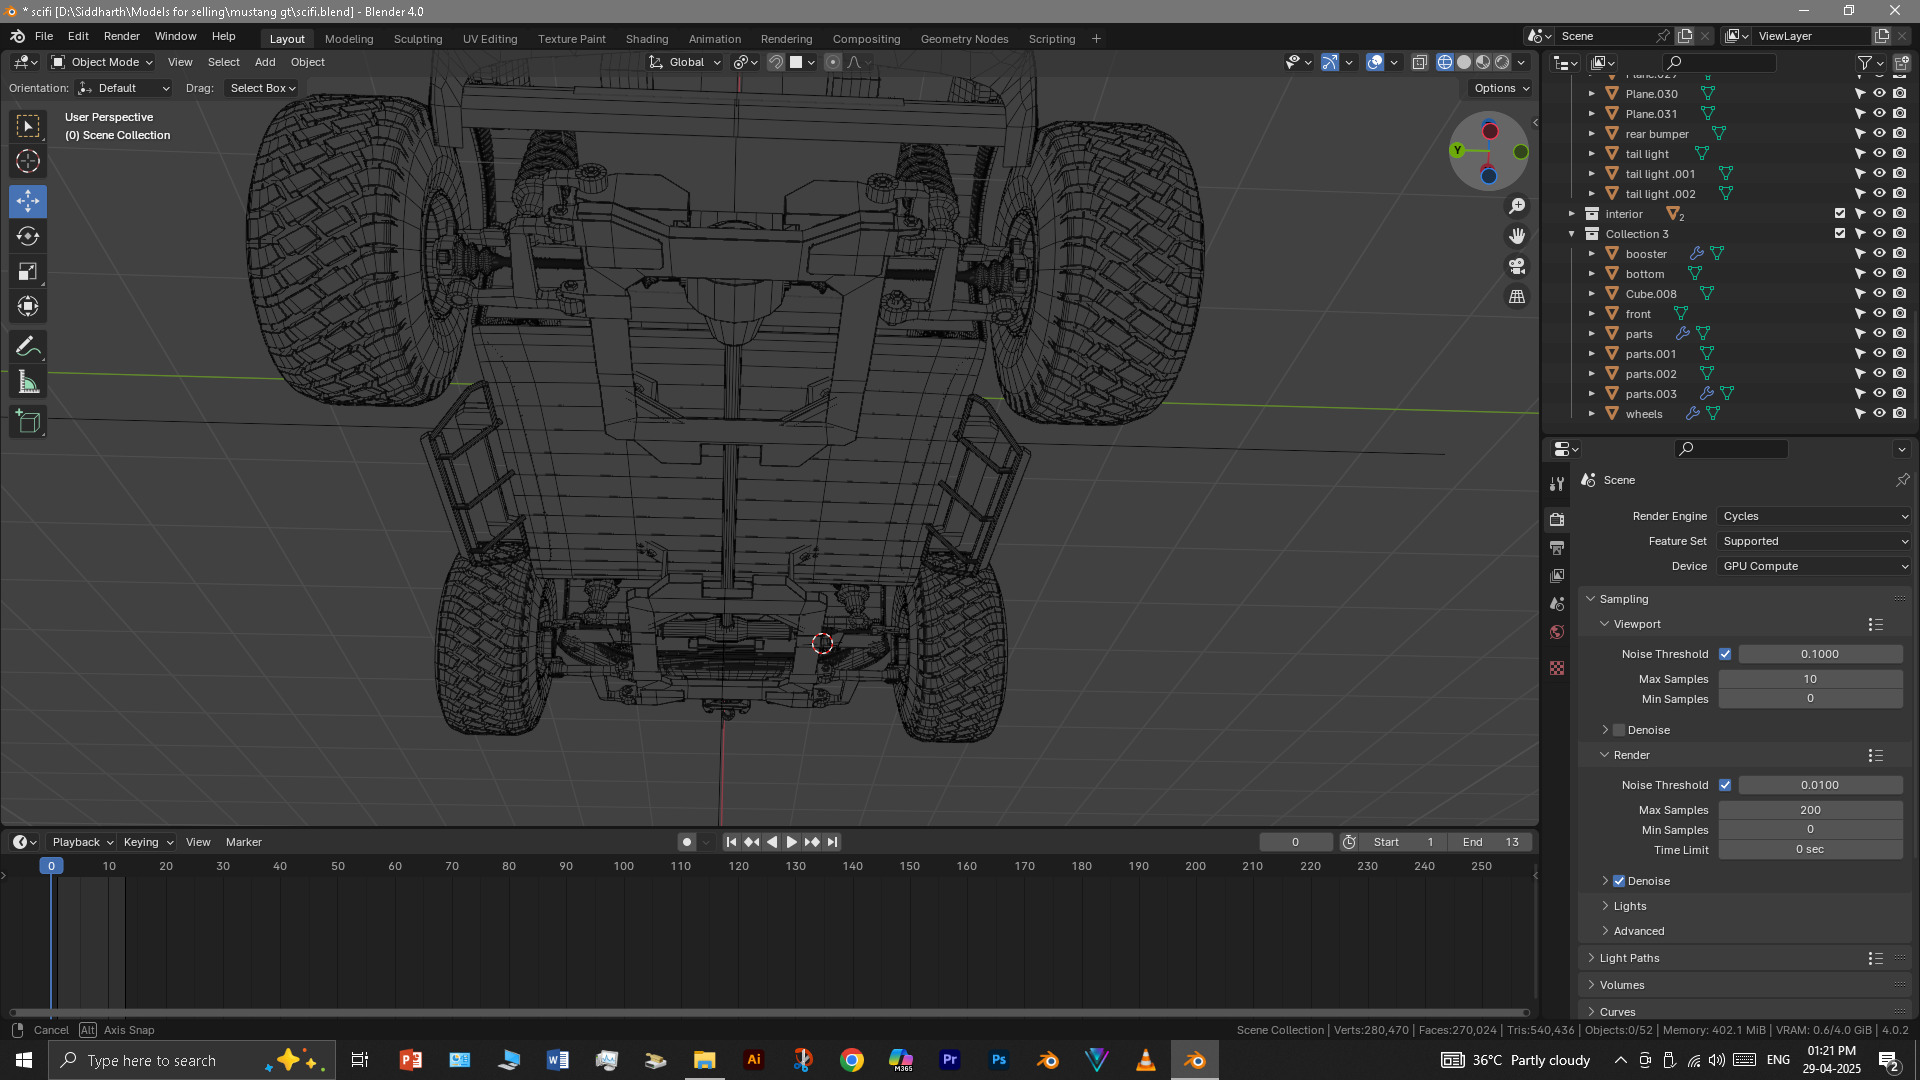The height and width of the screenshot is (1080, 1920).
Task: Switch perspective/orthographic grid icon
Action: [x=1517, y=296]
